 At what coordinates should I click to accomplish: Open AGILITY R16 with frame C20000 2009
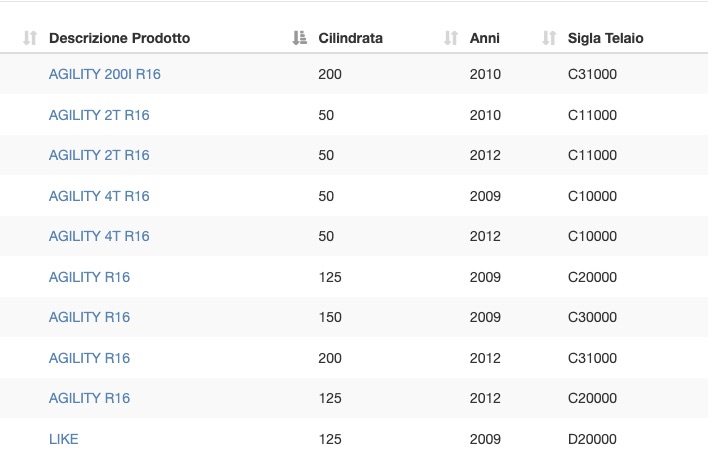(x=89, y=277)
